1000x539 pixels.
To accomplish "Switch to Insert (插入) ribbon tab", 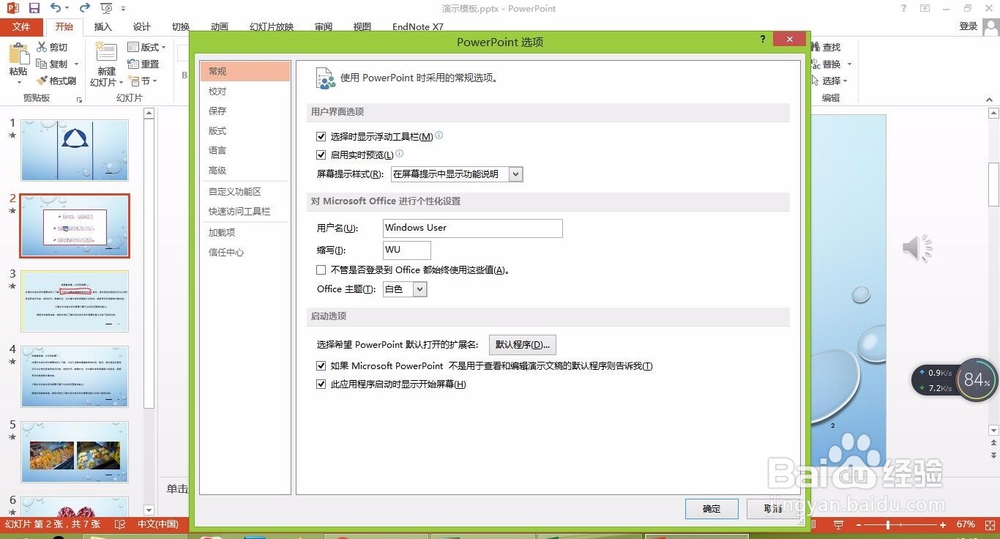I will click(103, 27).
